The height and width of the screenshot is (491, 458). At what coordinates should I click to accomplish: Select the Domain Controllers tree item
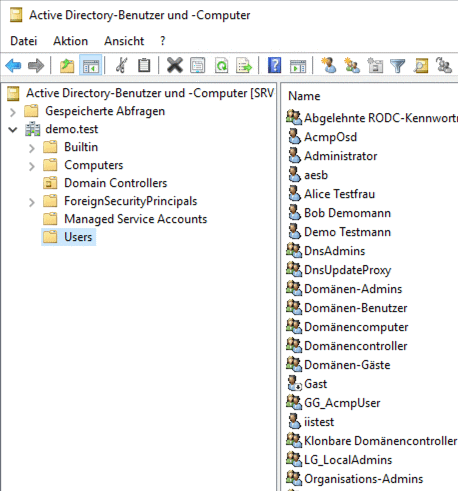click(x=115, y=183)
